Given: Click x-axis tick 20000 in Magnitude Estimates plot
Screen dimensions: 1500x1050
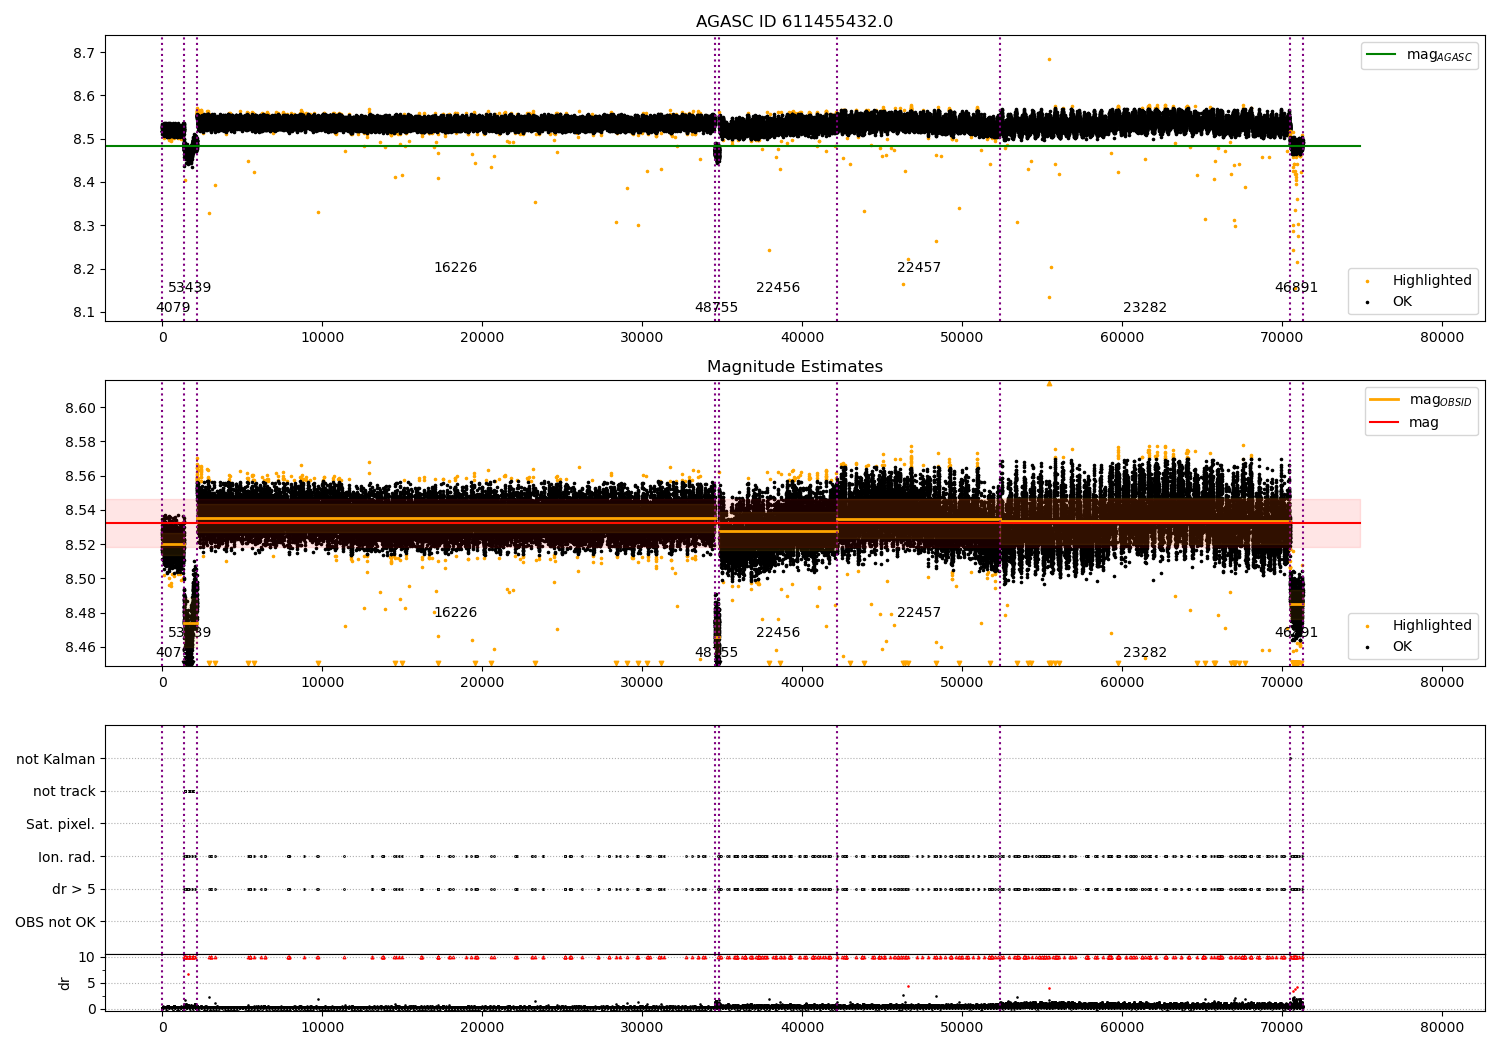Looking at the screenshot, I should (x=482, y=683).
